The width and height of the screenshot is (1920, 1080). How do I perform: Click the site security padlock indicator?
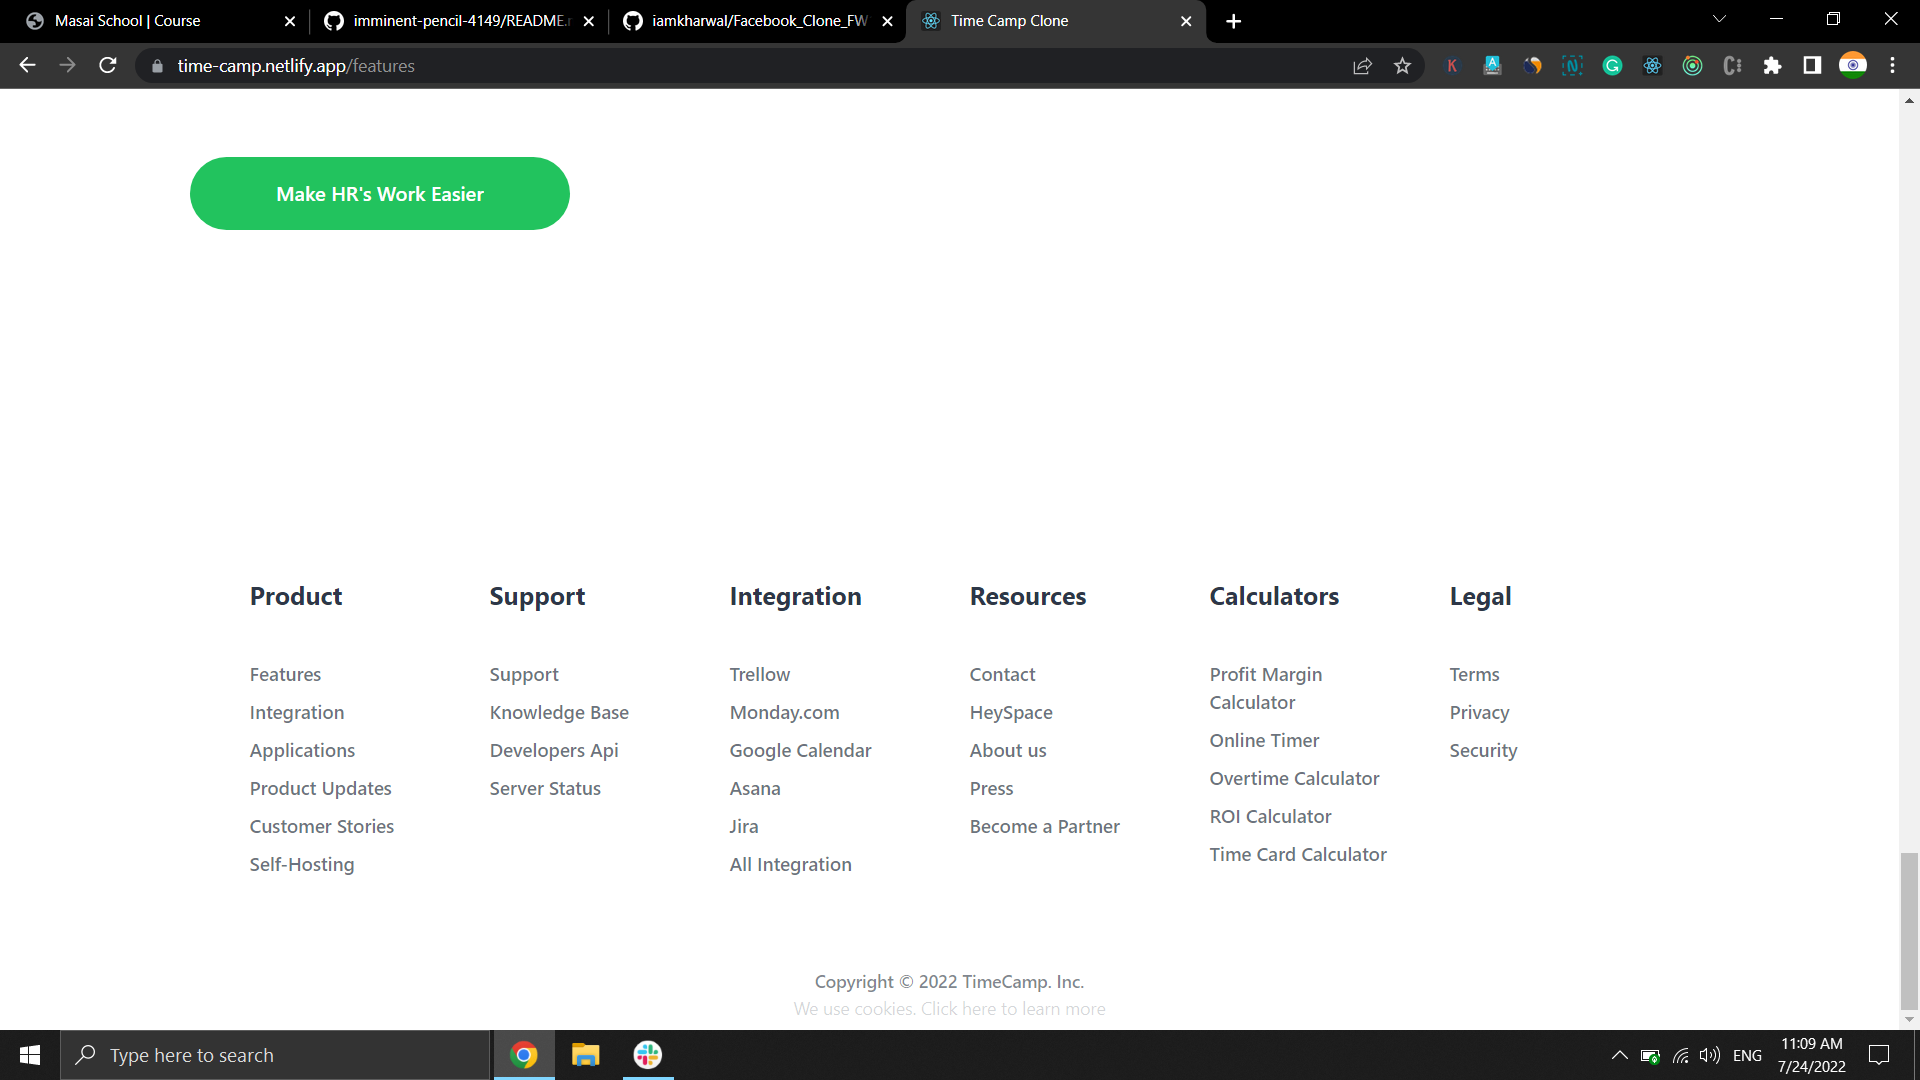157,66
